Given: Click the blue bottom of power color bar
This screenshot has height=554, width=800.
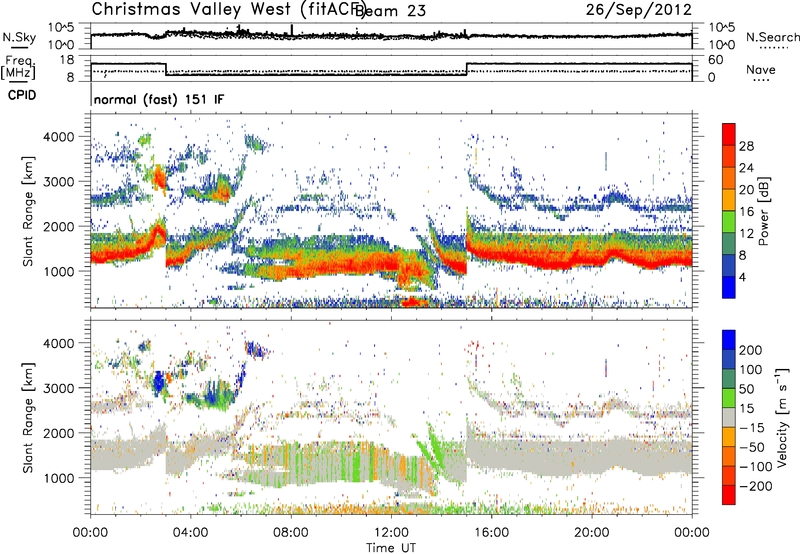Looking at the screenshot, I should 729,287.
